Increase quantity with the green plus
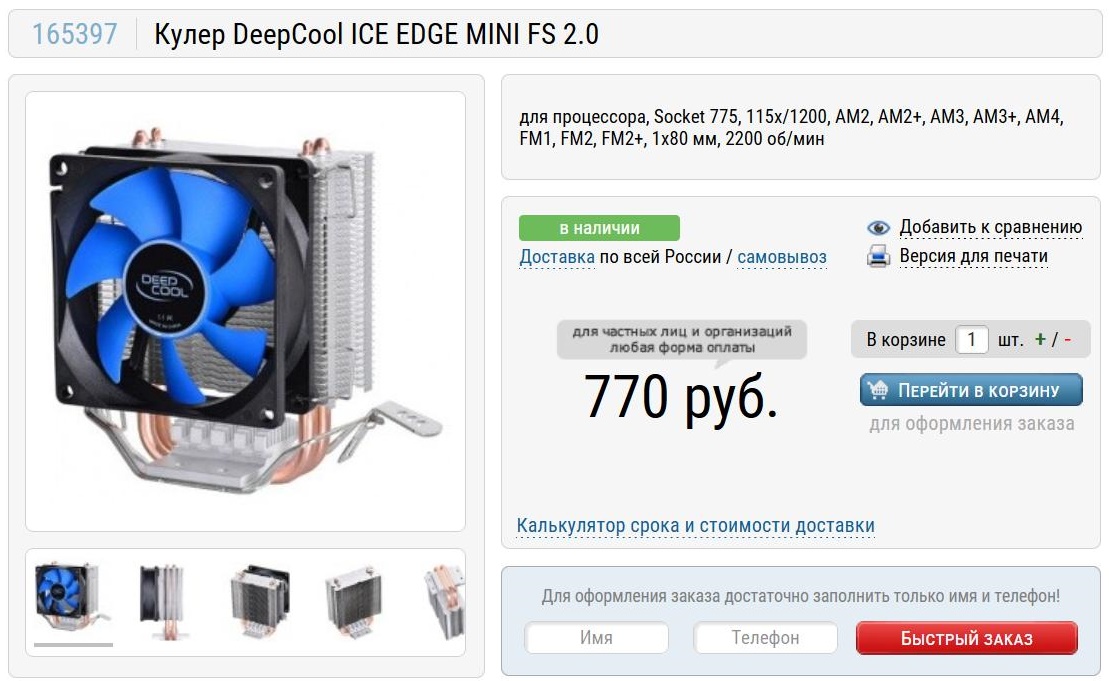 (1040, 339)
